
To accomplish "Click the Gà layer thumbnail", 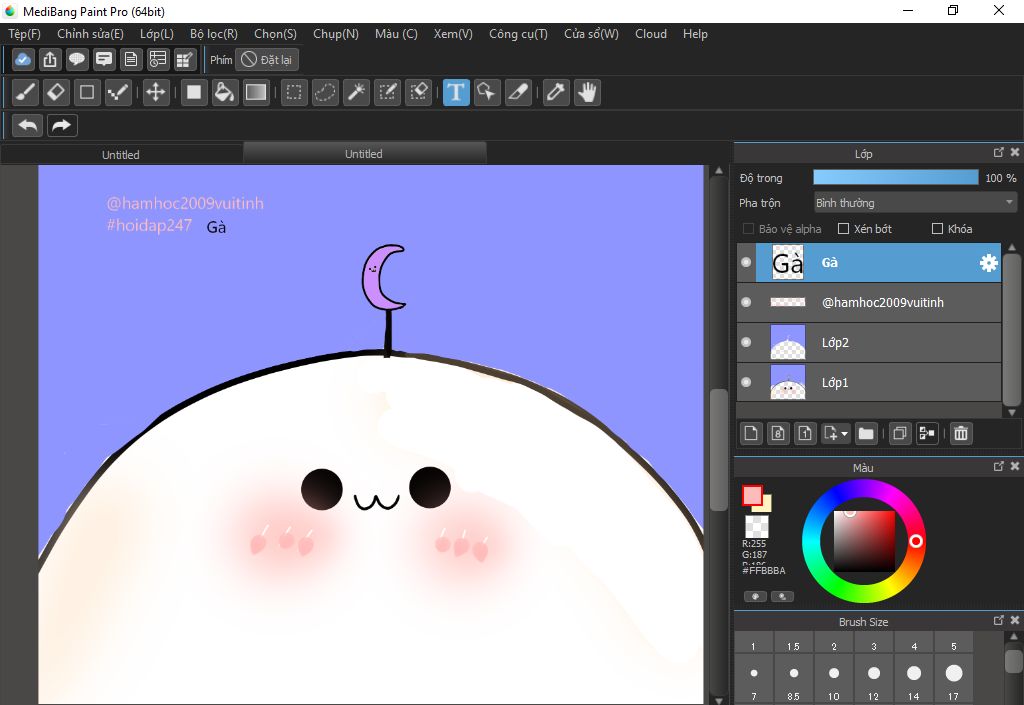I will coord(788,262).
